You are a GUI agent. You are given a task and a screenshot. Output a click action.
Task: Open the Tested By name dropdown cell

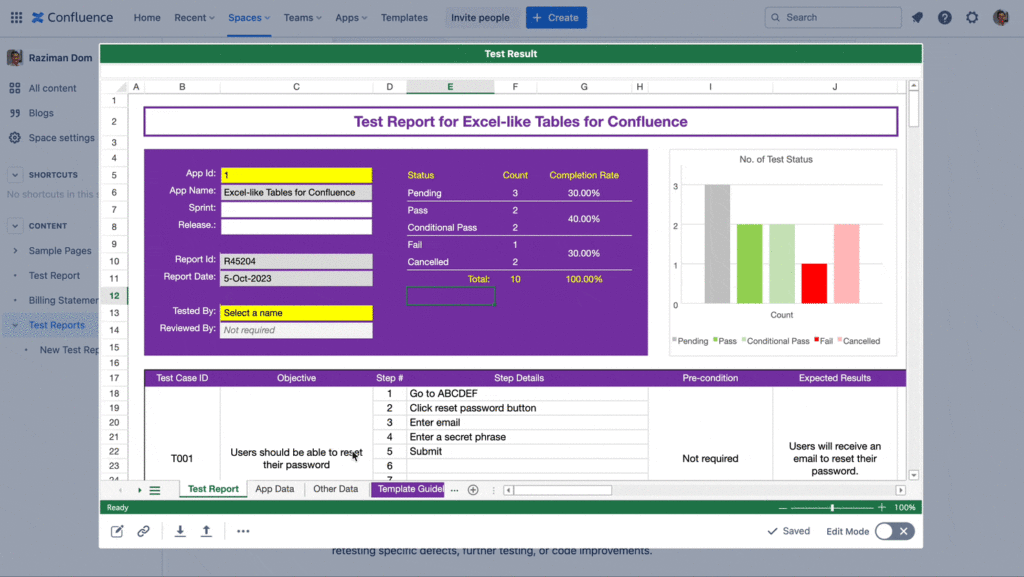pos(296,313)
